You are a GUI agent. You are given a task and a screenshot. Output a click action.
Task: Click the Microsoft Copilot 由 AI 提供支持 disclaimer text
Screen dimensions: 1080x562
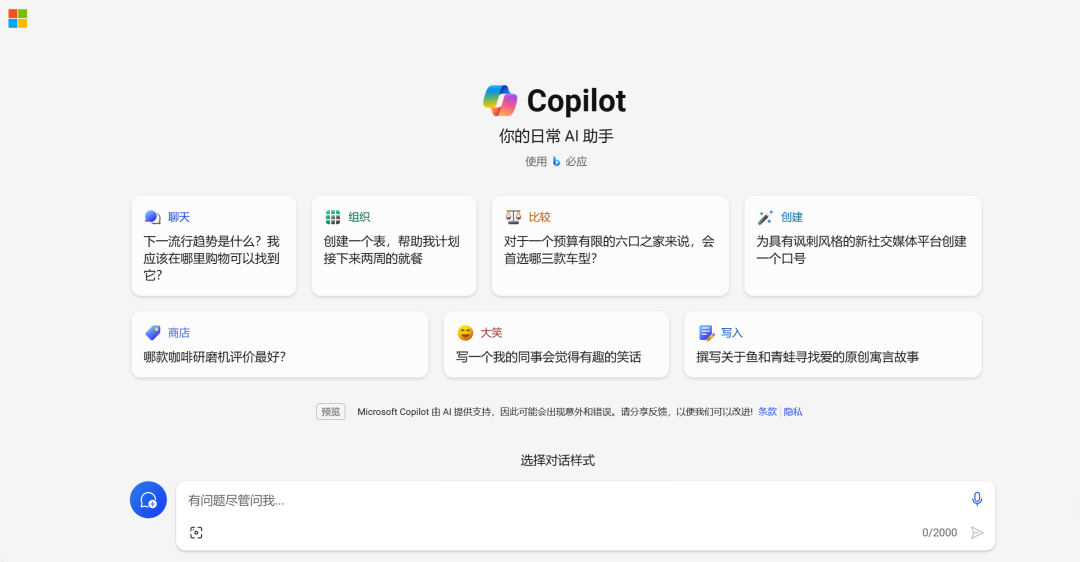554,412
